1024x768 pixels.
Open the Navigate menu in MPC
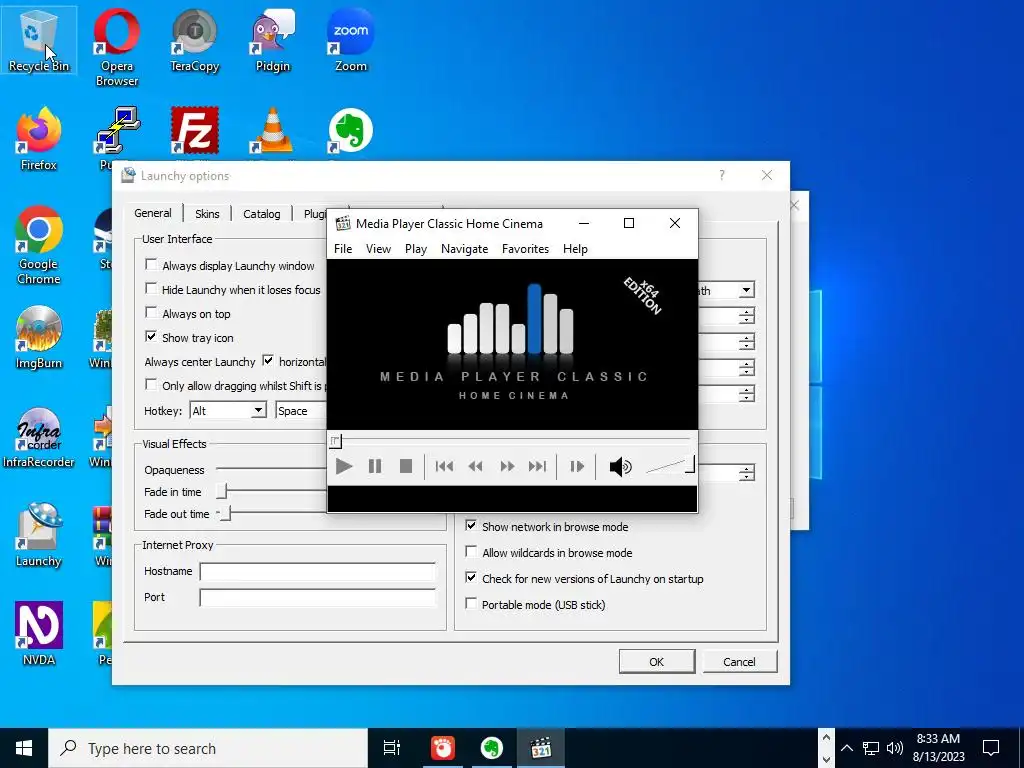coord(464,249)
